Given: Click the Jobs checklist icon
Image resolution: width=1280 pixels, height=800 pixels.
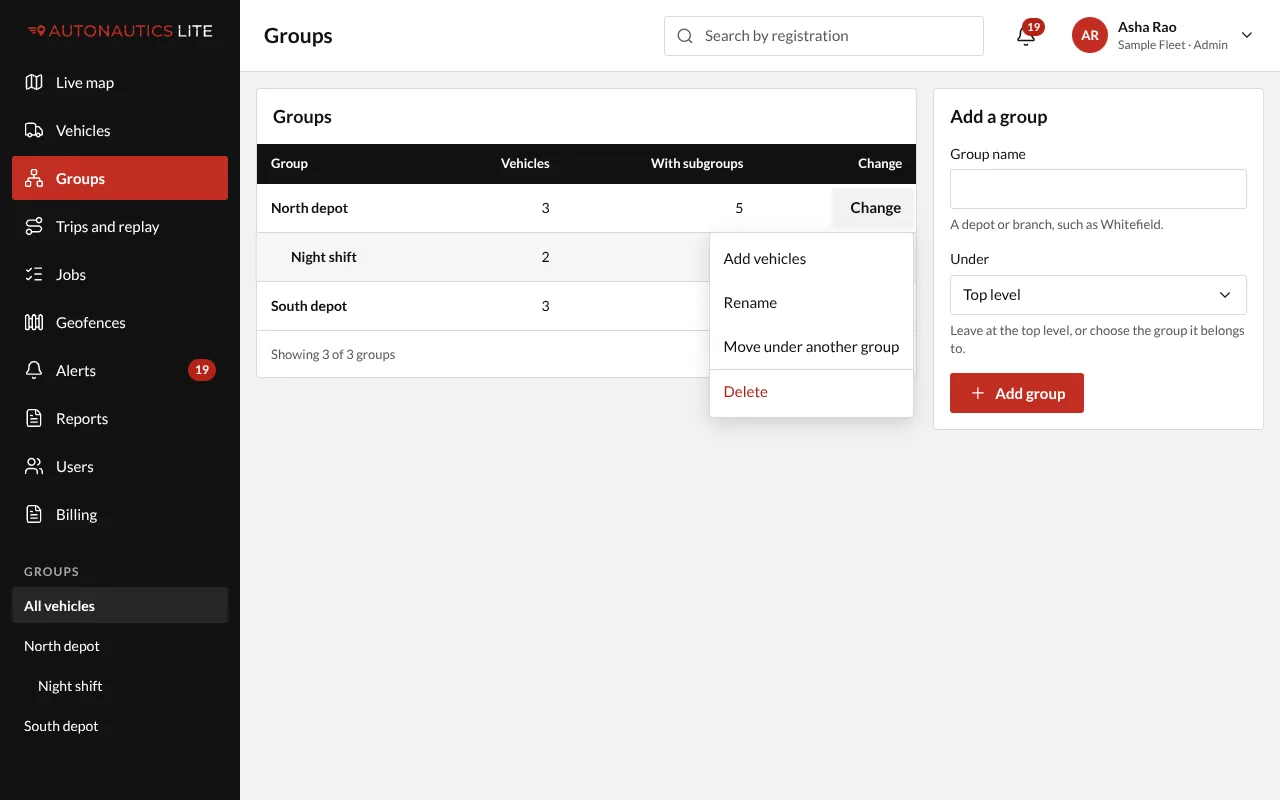Looking at the screenshot, I should pyautogui.click(x=34, y=274).
